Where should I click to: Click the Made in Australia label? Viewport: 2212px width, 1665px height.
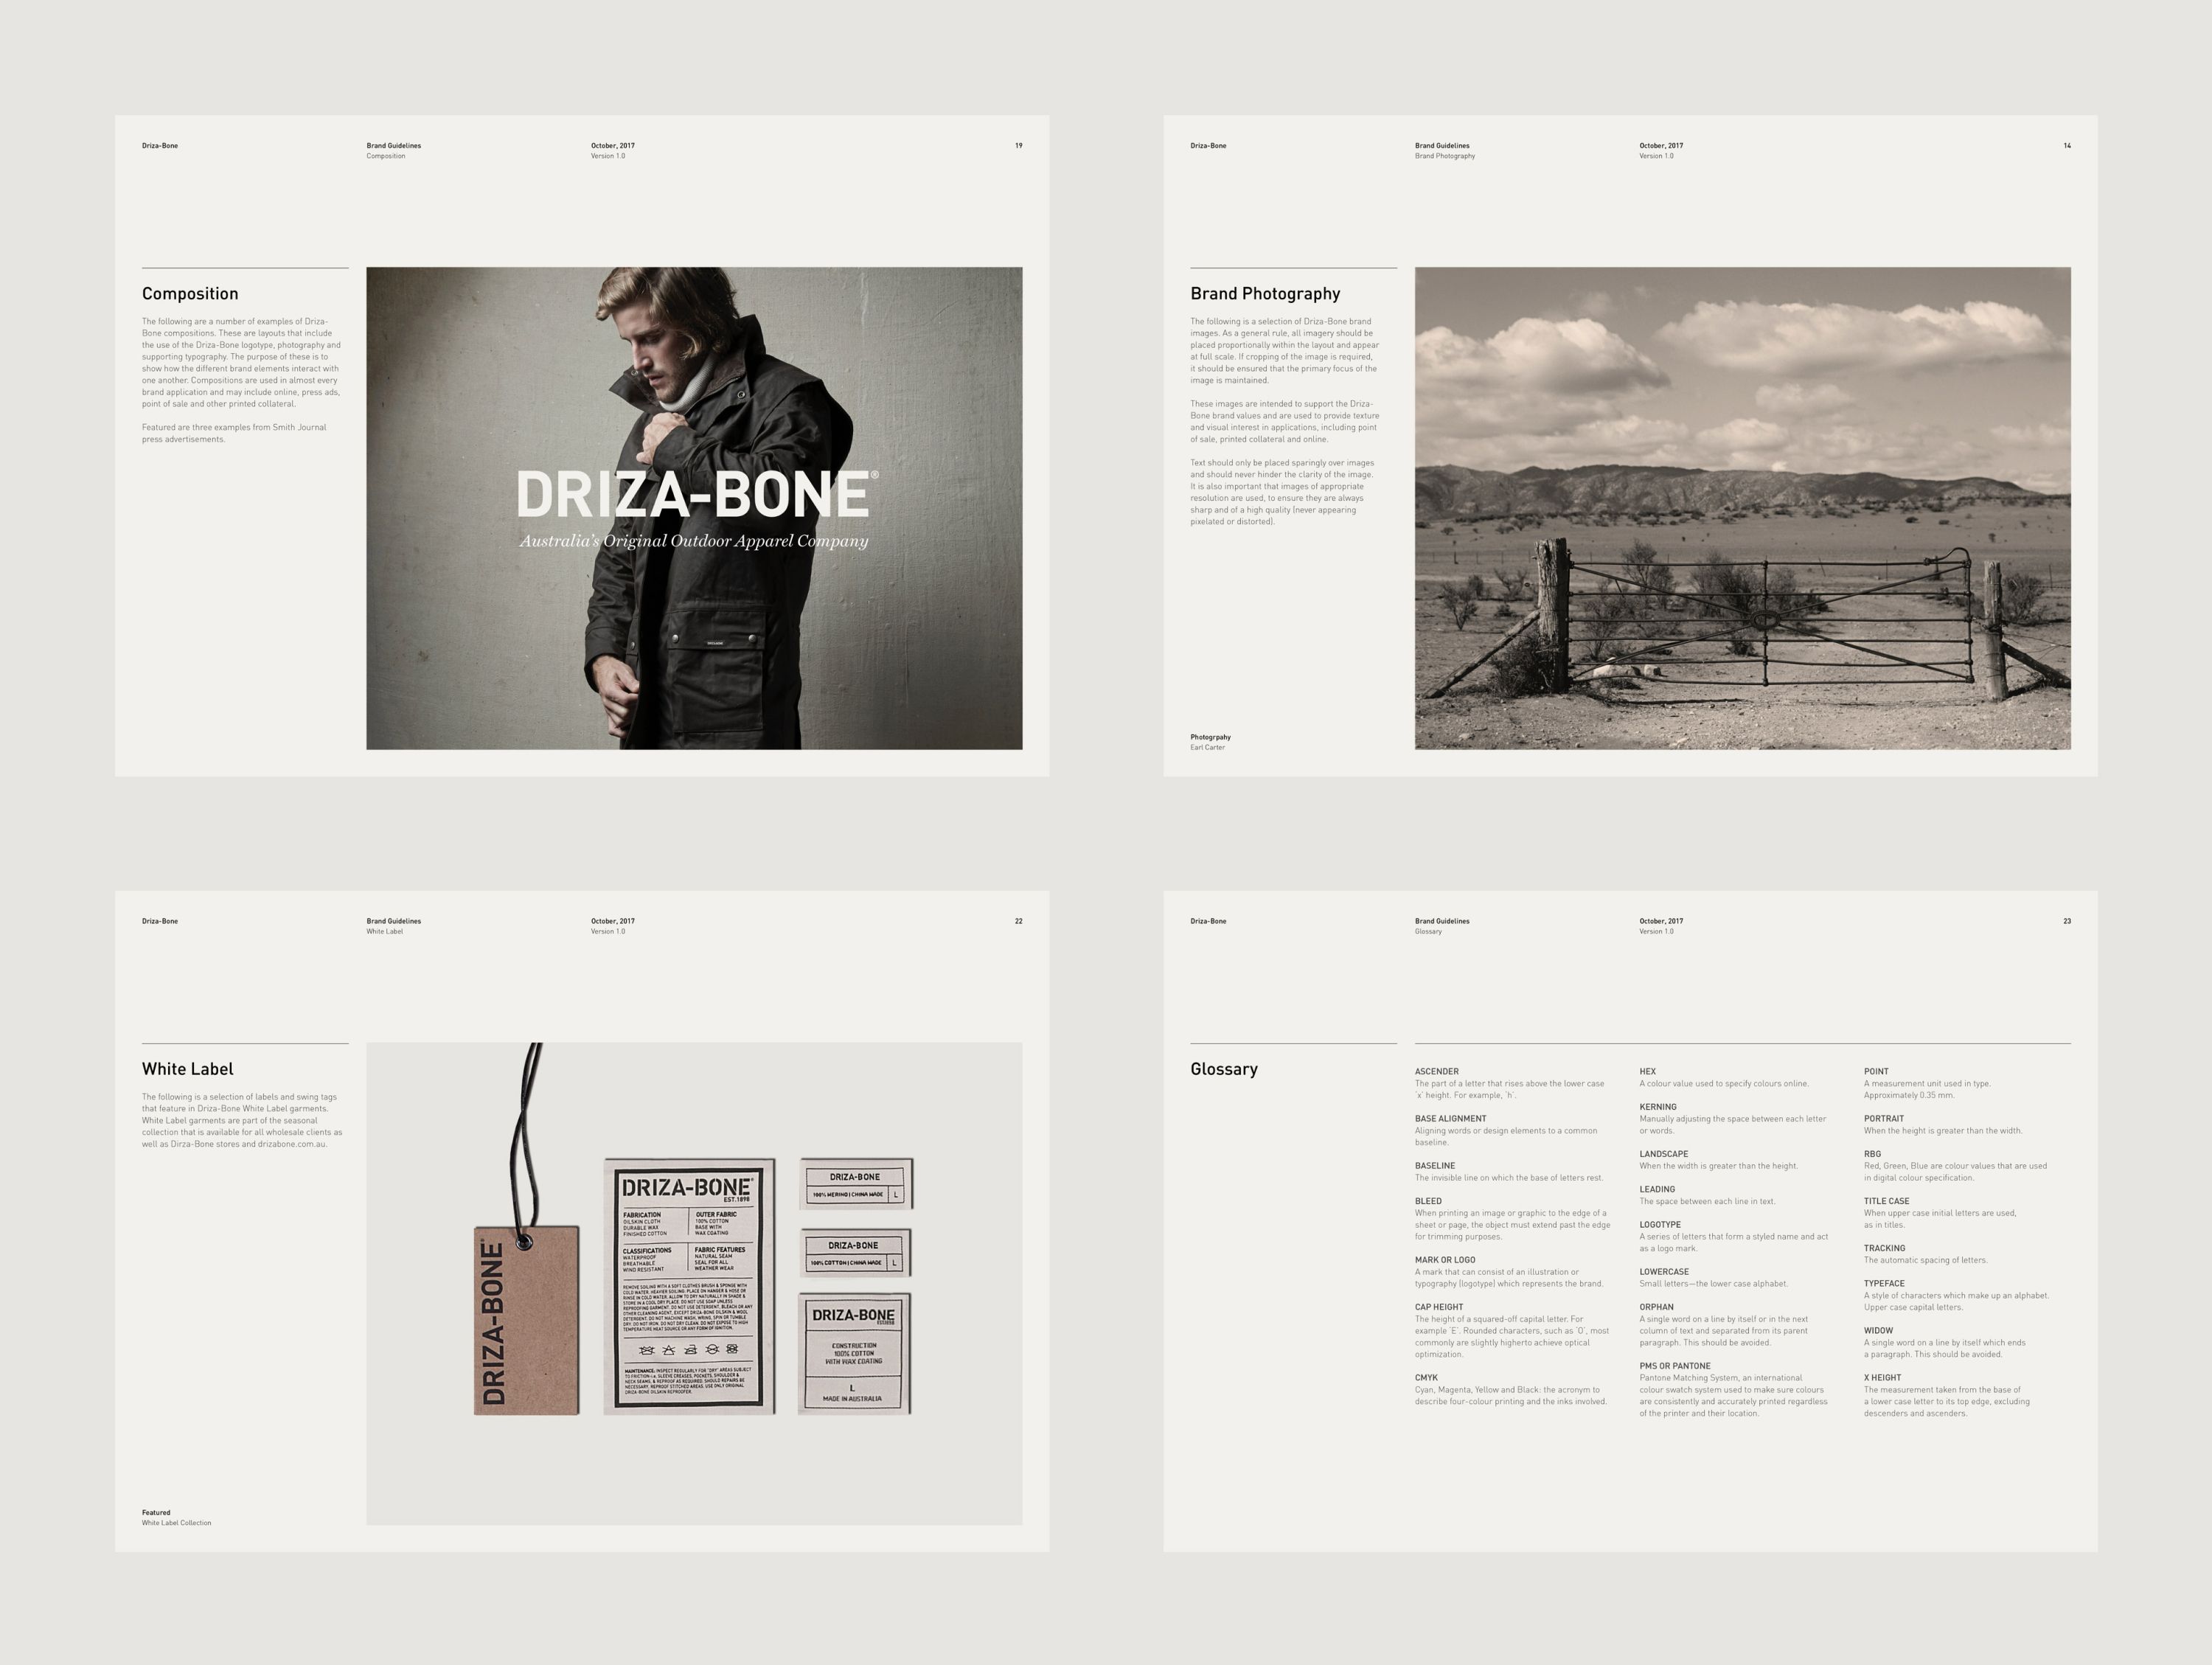point(853,1353)
